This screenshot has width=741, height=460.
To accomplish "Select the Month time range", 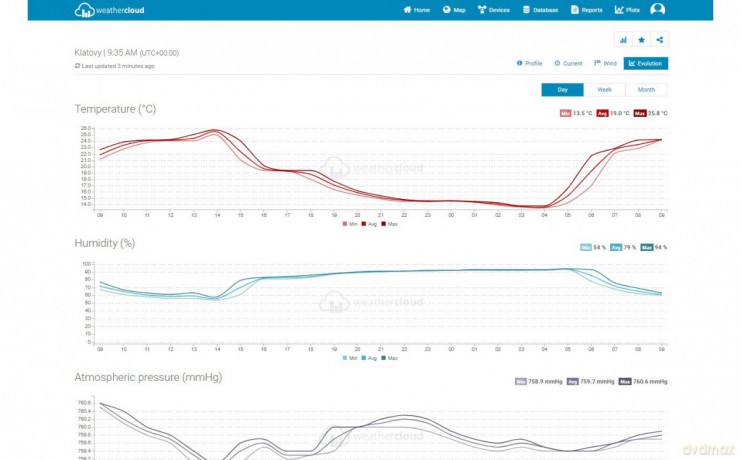I will point(646,90).
